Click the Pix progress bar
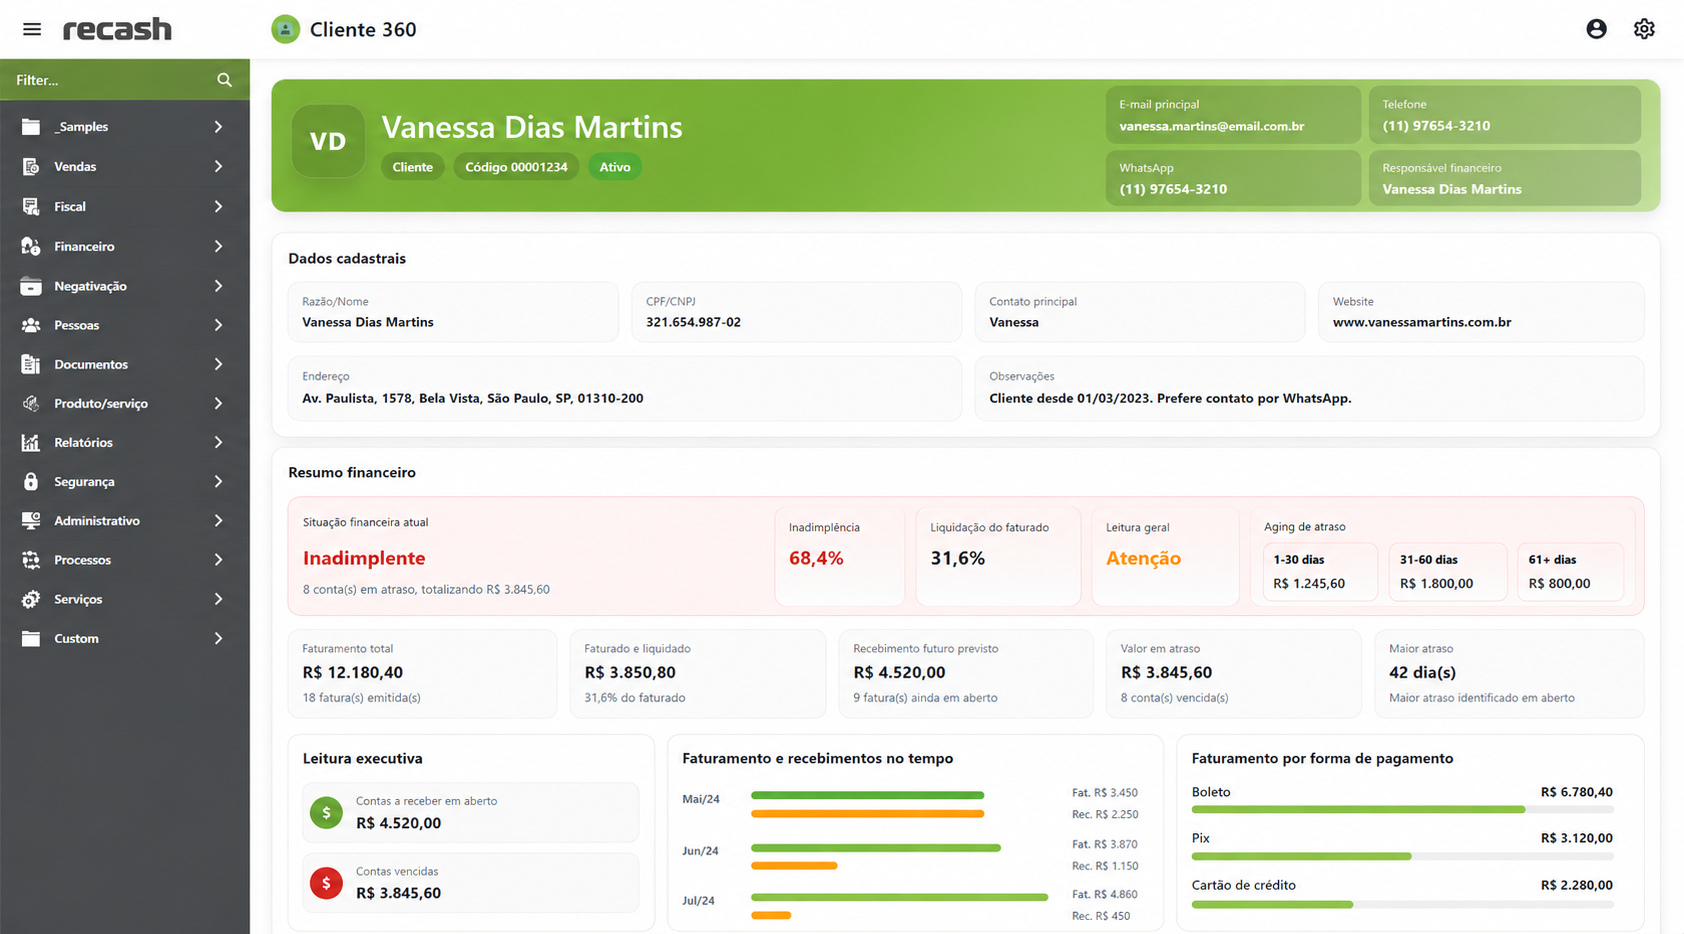This screenshot has width=1684, height=934. (x=1402, y=856)
